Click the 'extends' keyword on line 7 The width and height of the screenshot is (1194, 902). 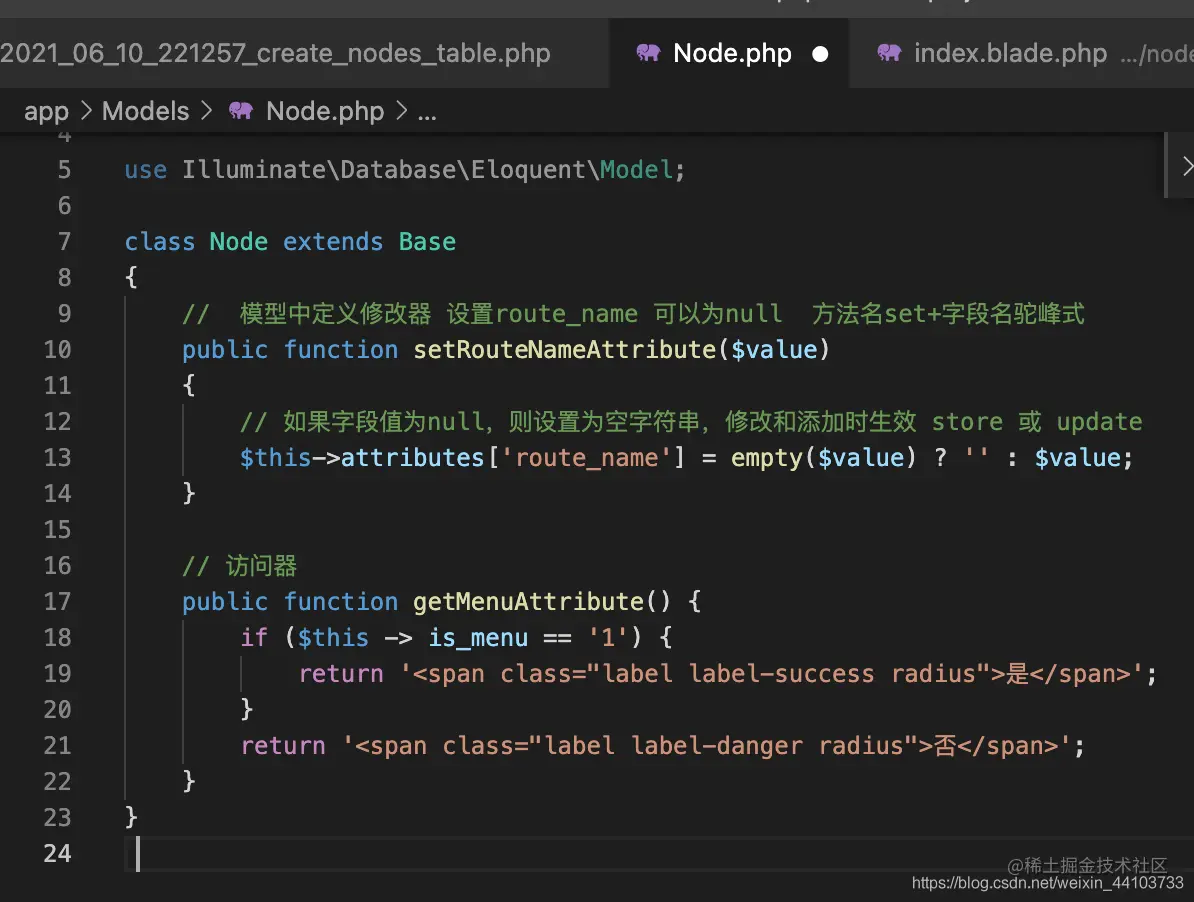(333, 242)
